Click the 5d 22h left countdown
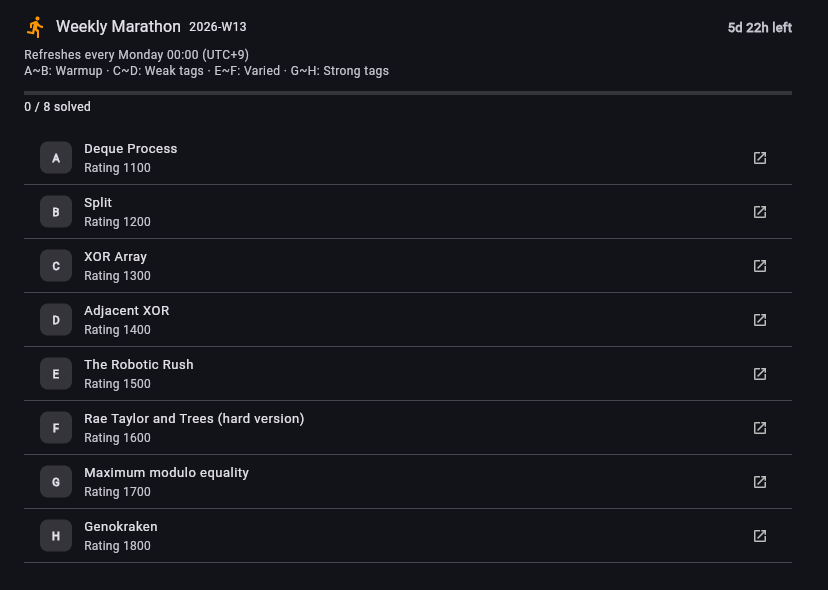Screen dimensions: 828x590 coord(759,28)
